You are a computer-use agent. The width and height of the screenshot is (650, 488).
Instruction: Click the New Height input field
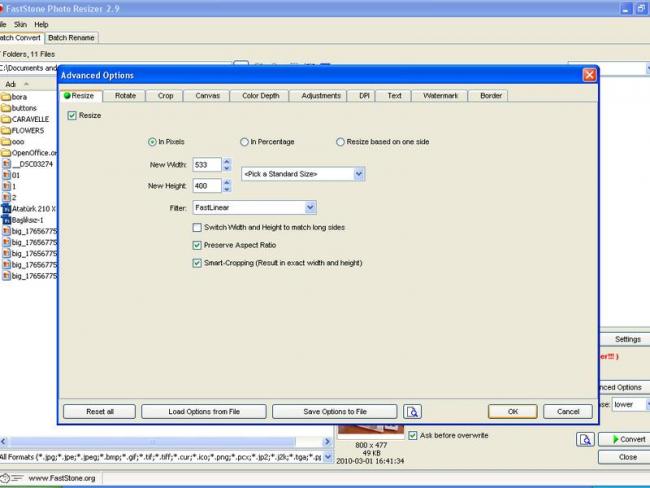pyautogui.click(x=207, y=186)
